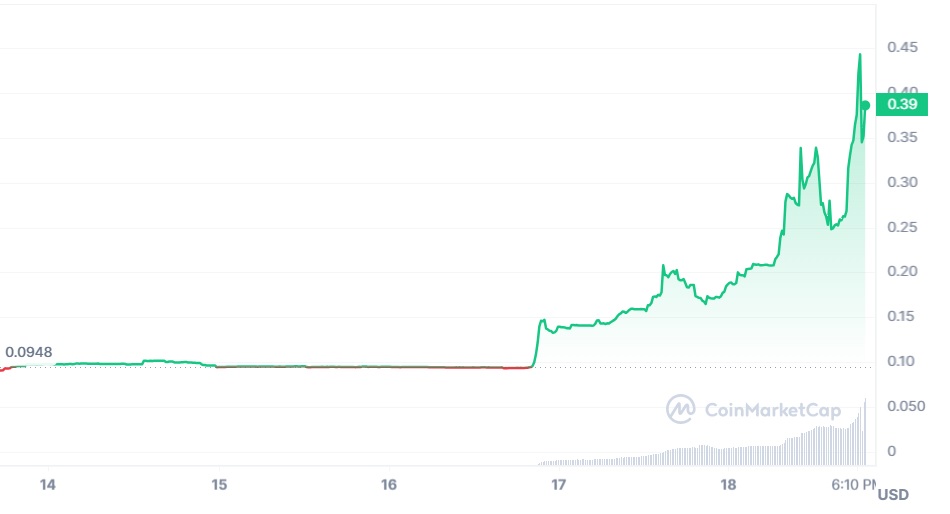This screenshot has width=950, height=514.
Task: Click the 0.20 price axis label
Action: pos(902,271)
